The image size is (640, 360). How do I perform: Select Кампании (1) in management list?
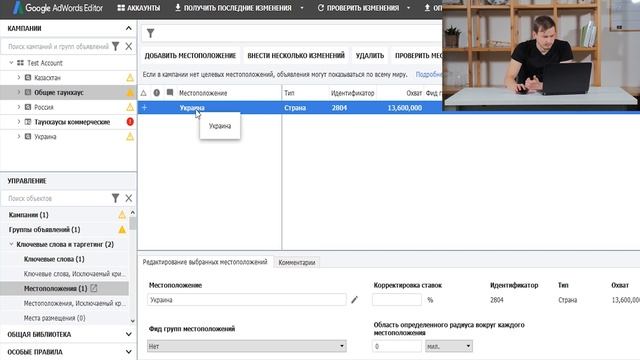(29, 215)
